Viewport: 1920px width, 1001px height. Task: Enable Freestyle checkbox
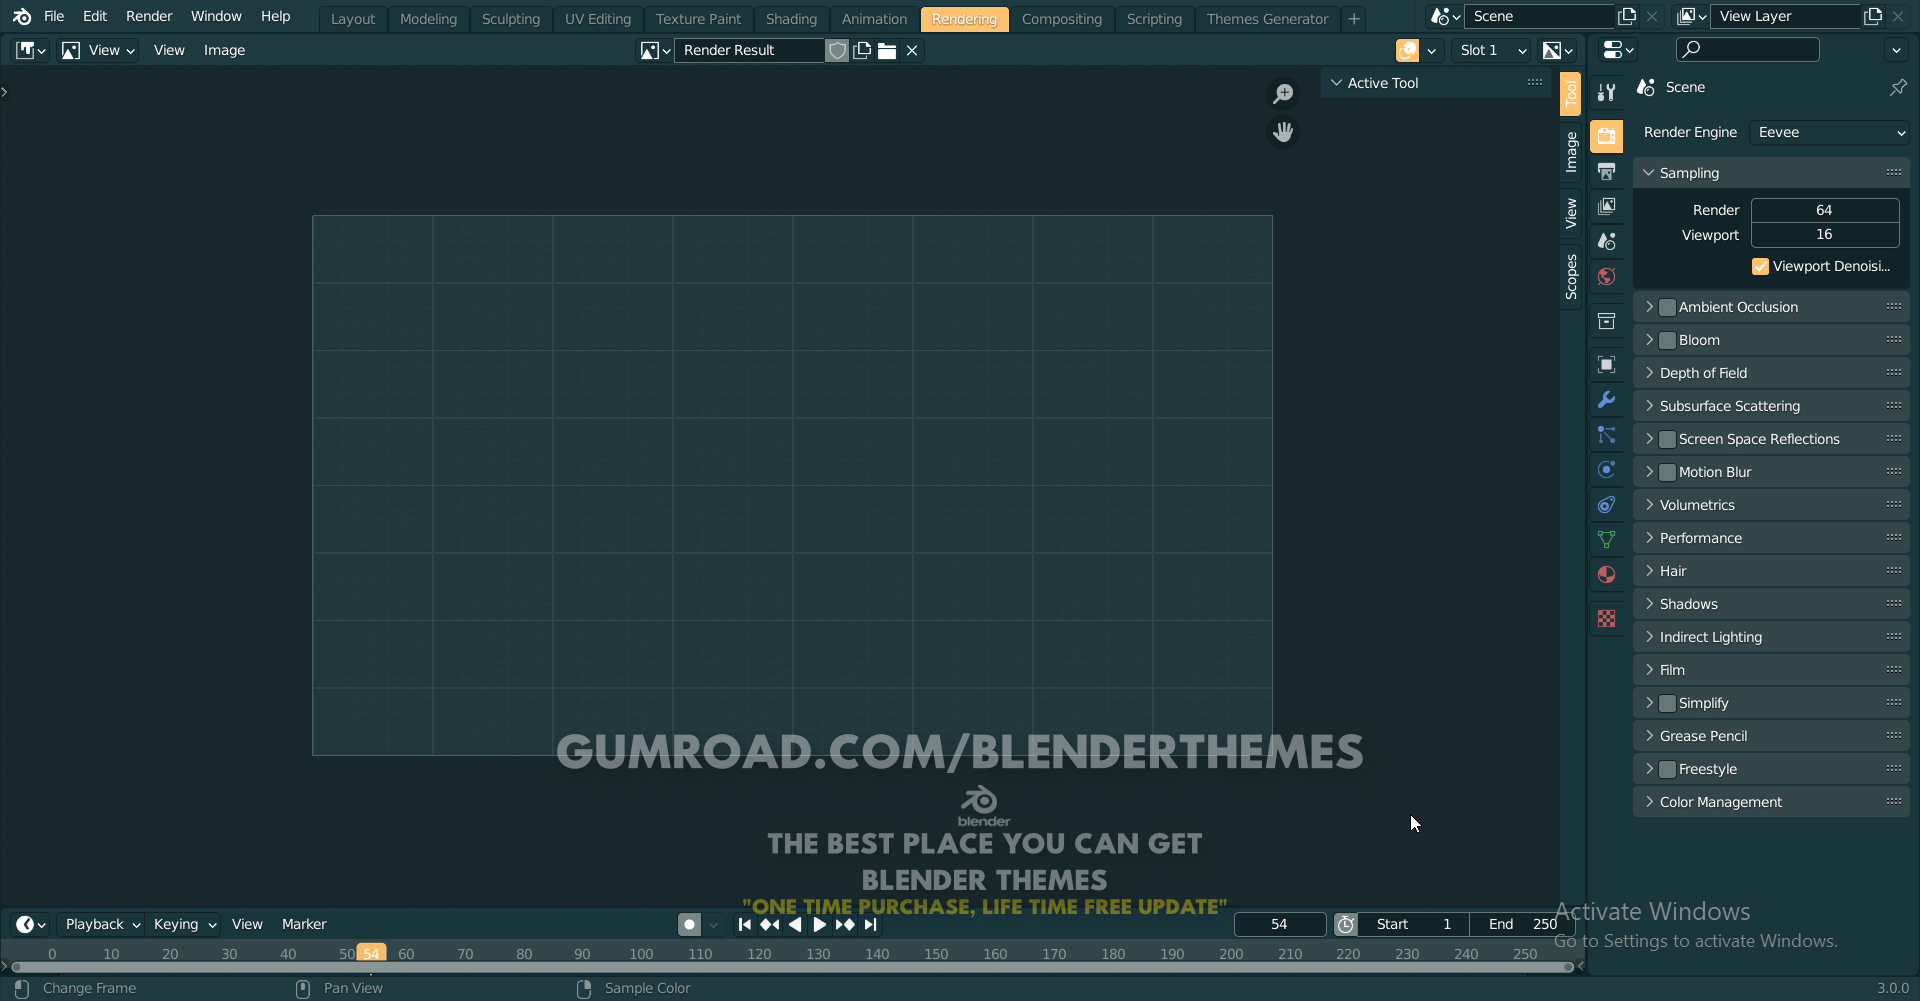pyautogui.click(x=1667, y=769)
